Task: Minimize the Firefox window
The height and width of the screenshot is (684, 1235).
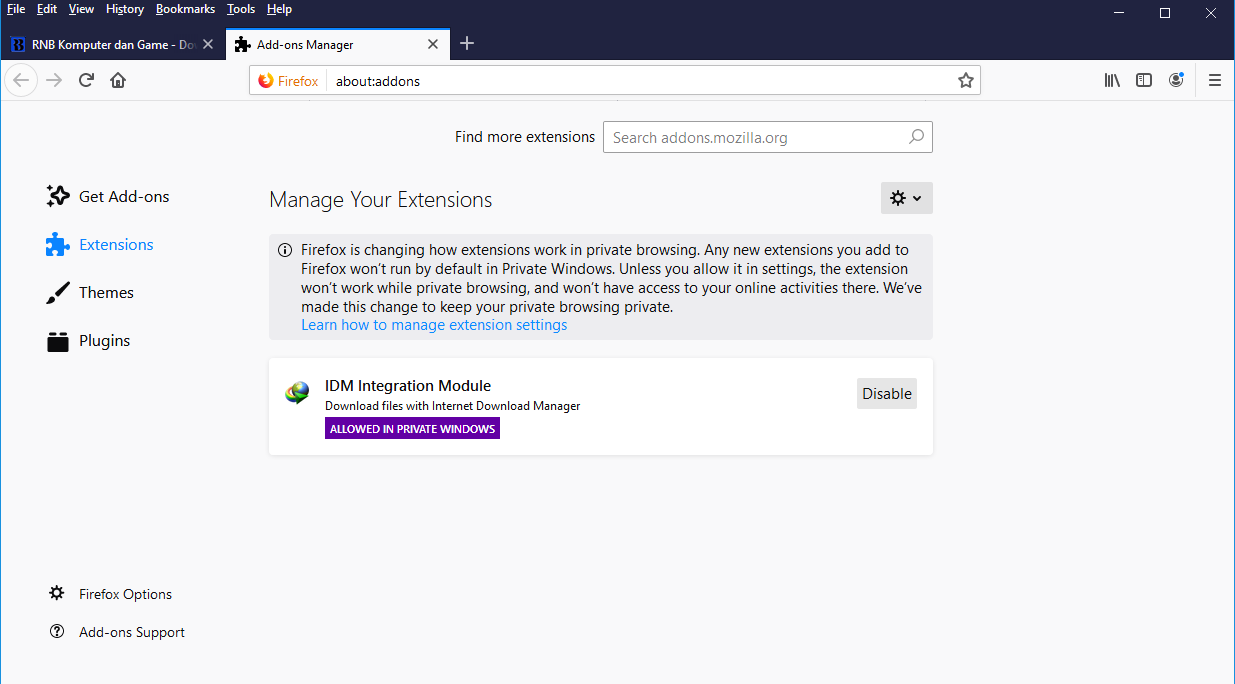Action: click(x=1119, y=13)
